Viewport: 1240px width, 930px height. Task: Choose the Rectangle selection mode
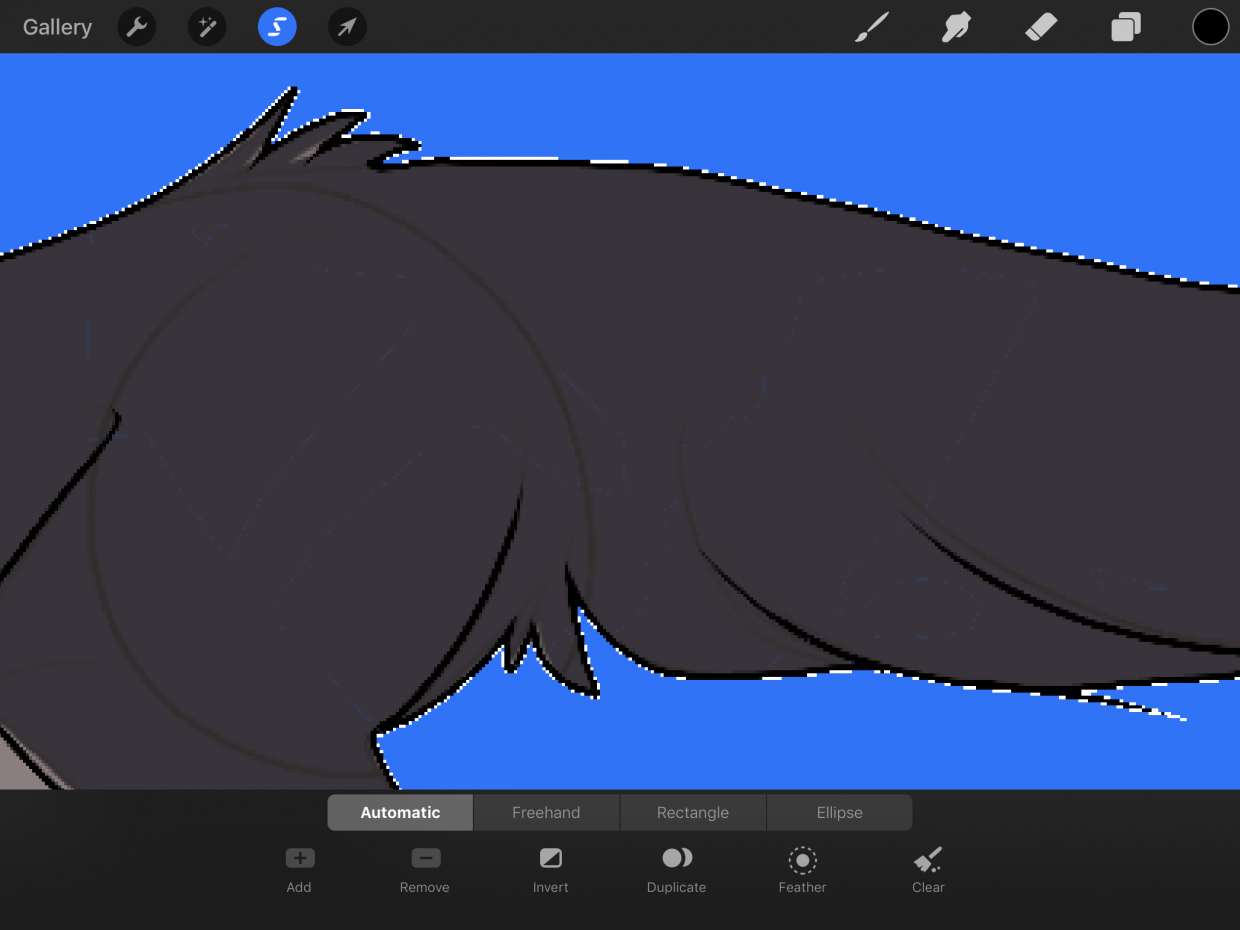(693, 813)
